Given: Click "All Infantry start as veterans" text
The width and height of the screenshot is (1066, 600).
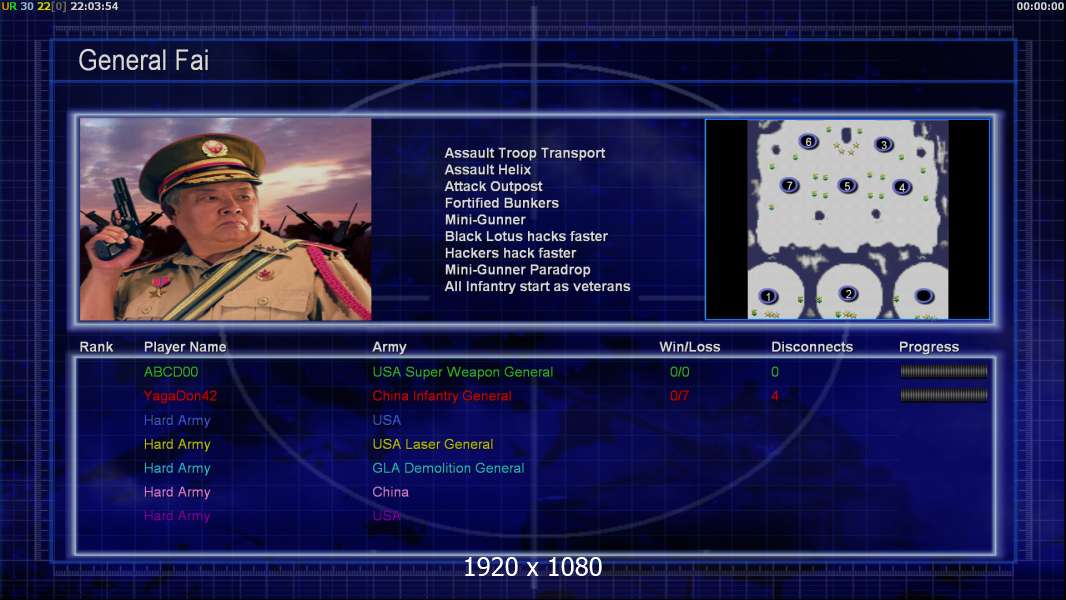Looking at the screenshot, I should (x=537, y=286).
